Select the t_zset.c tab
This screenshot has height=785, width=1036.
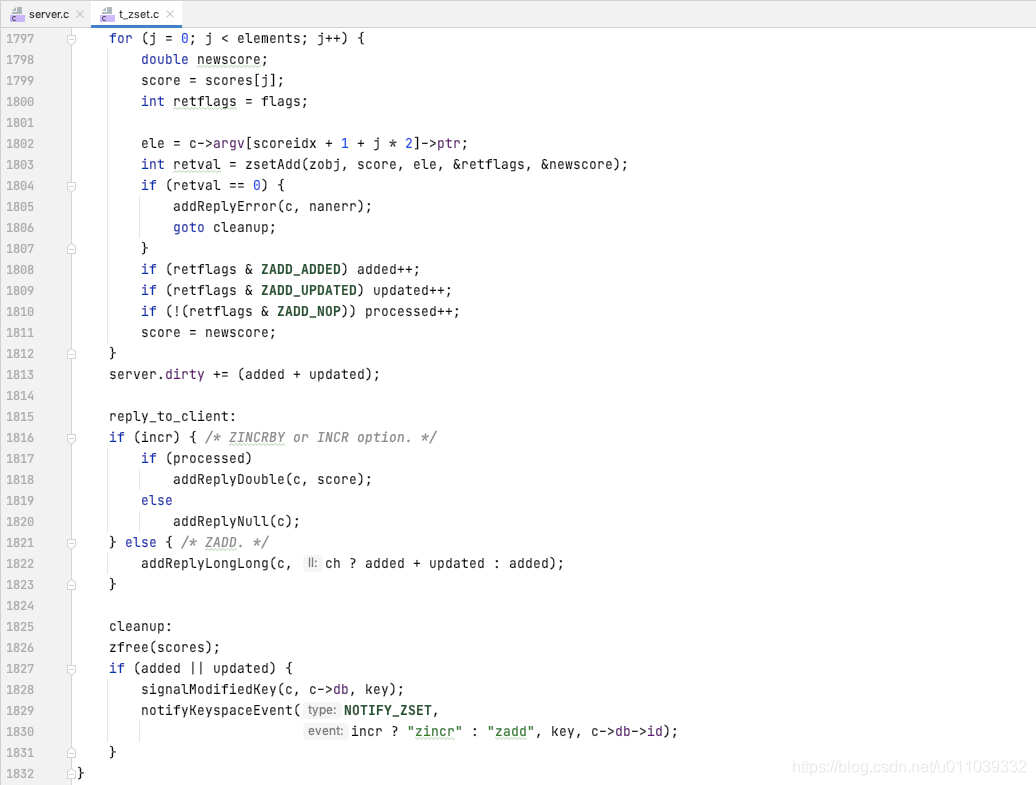139,14
